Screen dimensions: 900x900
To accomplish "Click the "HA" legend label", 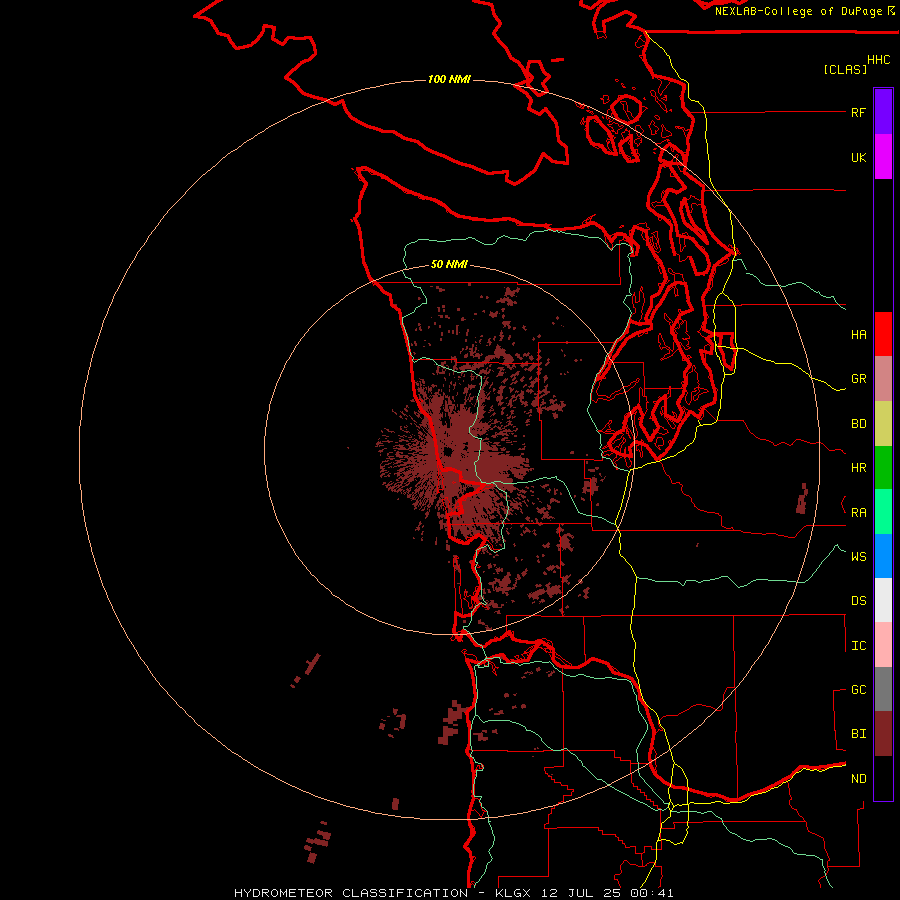I will pos(858,334).
